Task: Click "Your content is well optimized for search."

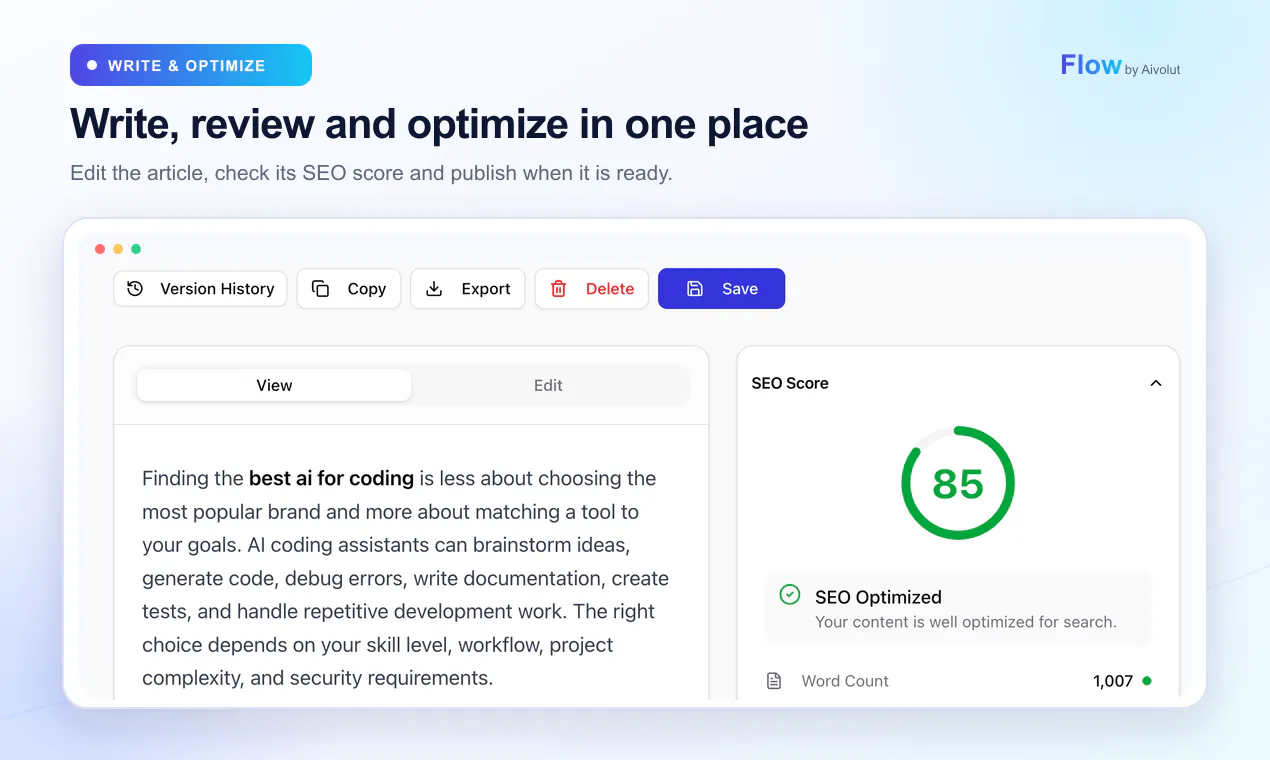Action: point(966,622)
